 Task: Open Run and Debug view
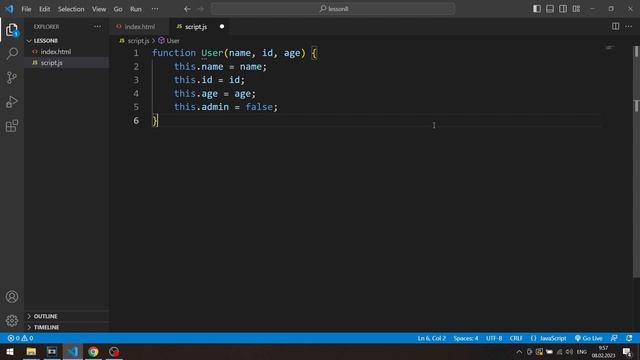coord(12,102)
